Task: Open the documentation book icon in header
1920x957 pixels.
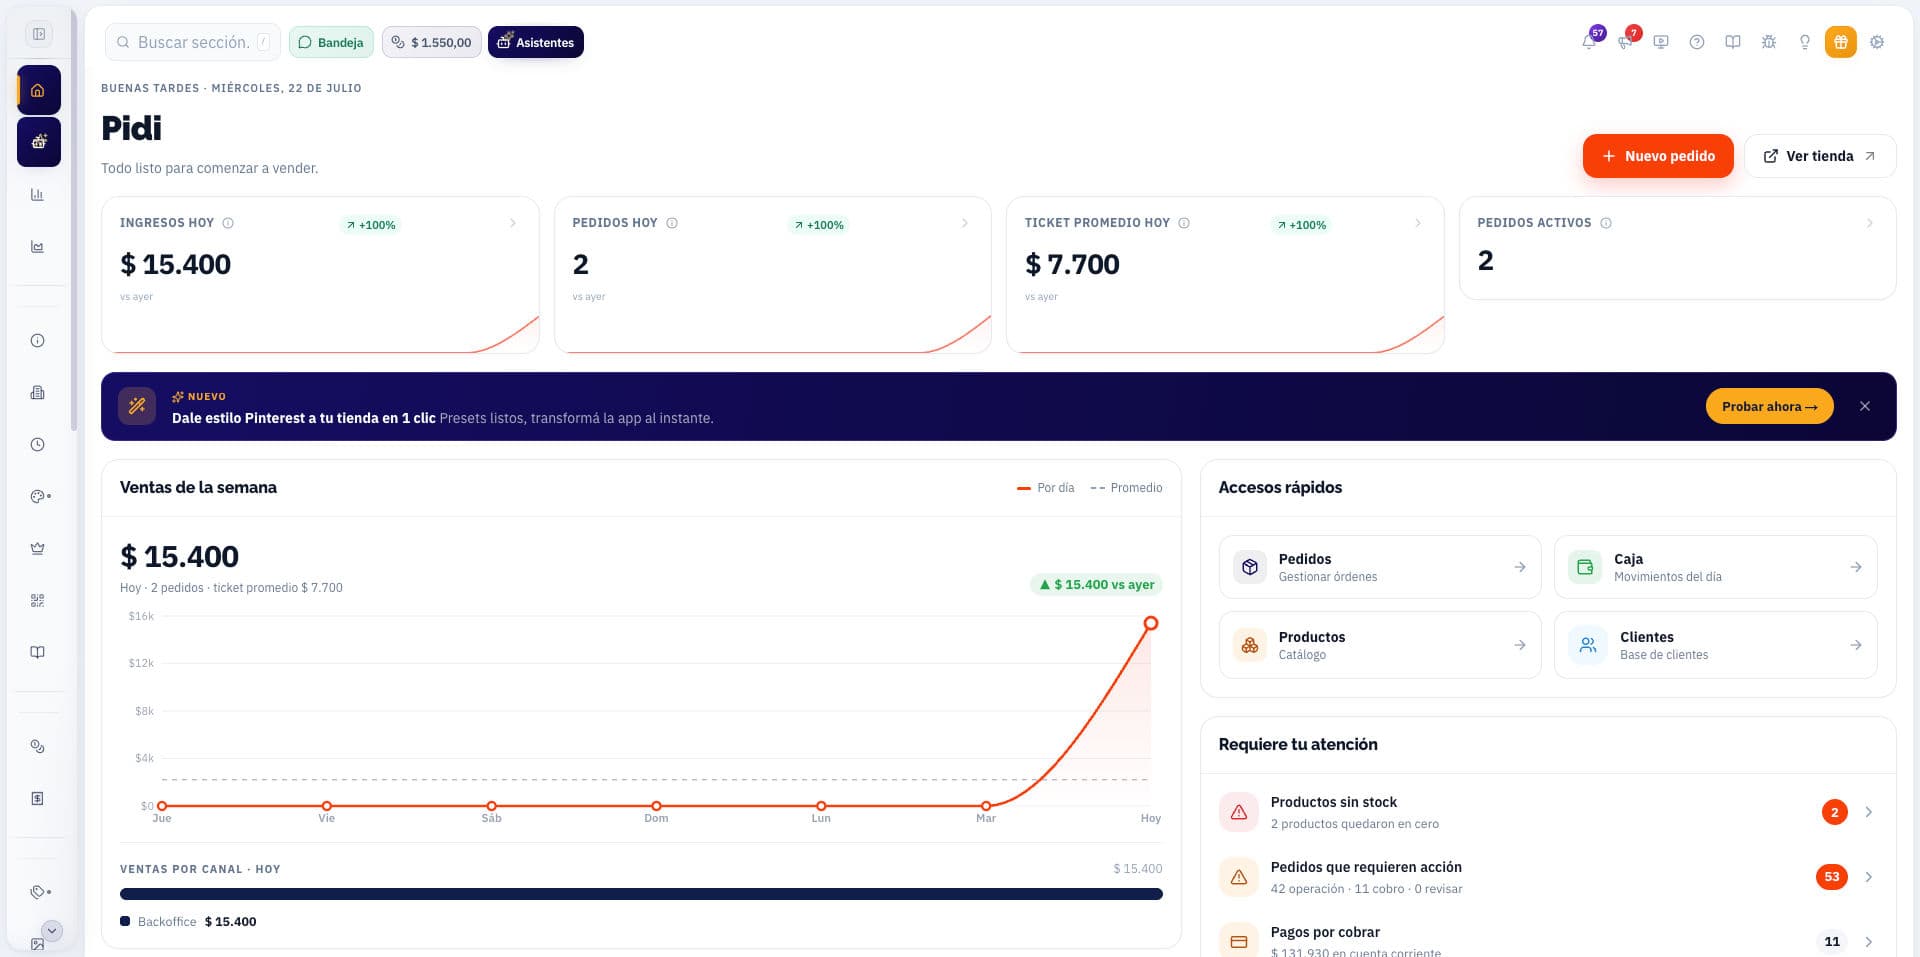Action: (1733, 42)
